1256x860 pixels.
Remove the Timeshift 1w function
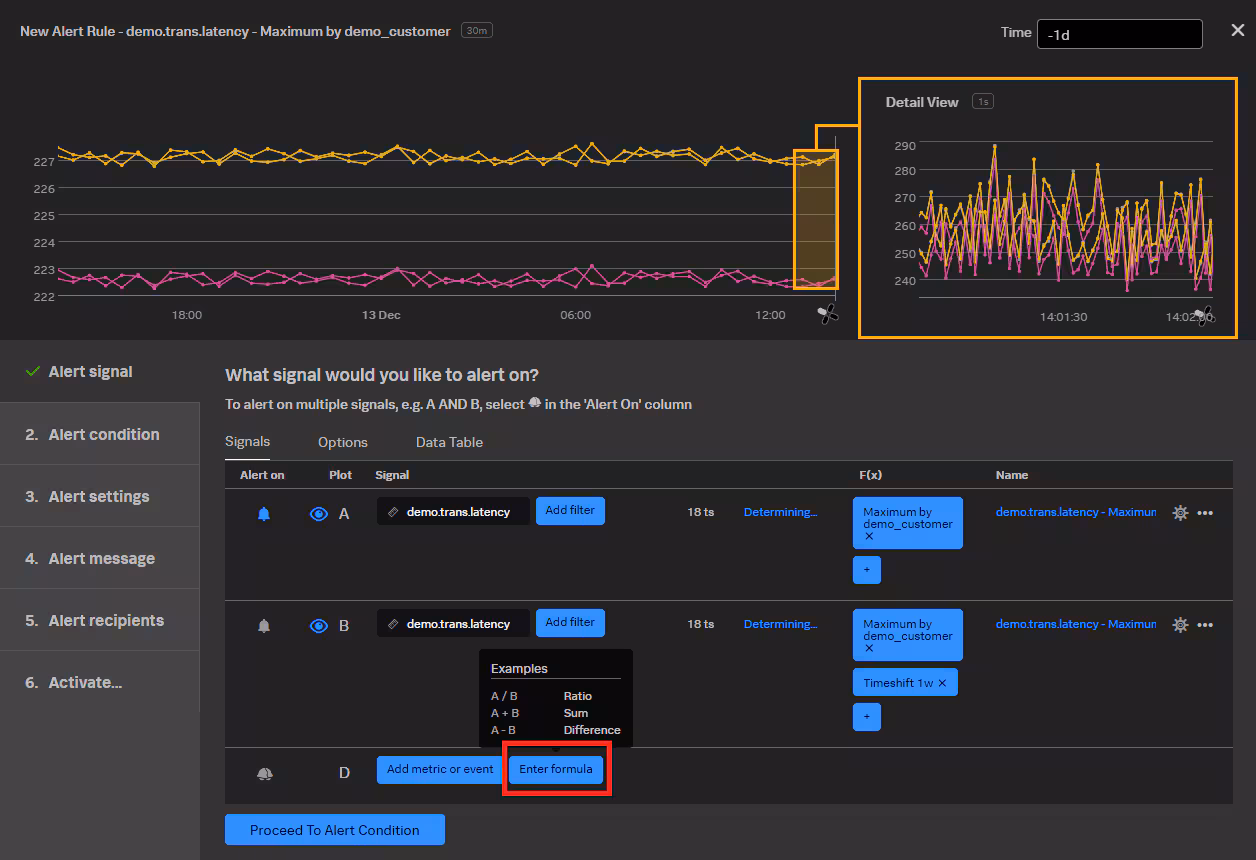(942, 683)
